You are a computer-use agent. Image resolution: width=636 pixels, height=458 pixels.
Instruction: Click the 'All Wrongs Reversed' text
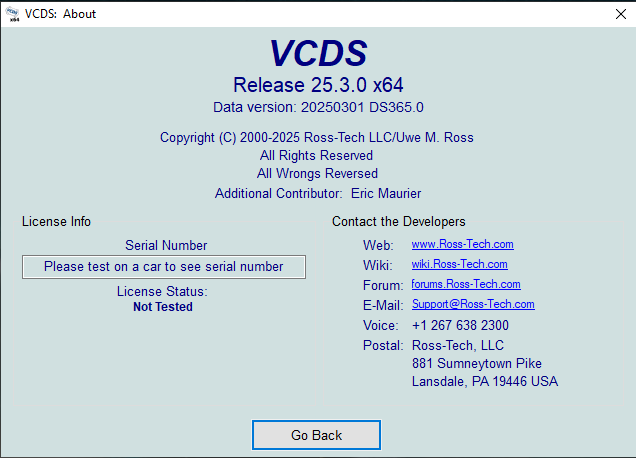[x=317, y=174]
